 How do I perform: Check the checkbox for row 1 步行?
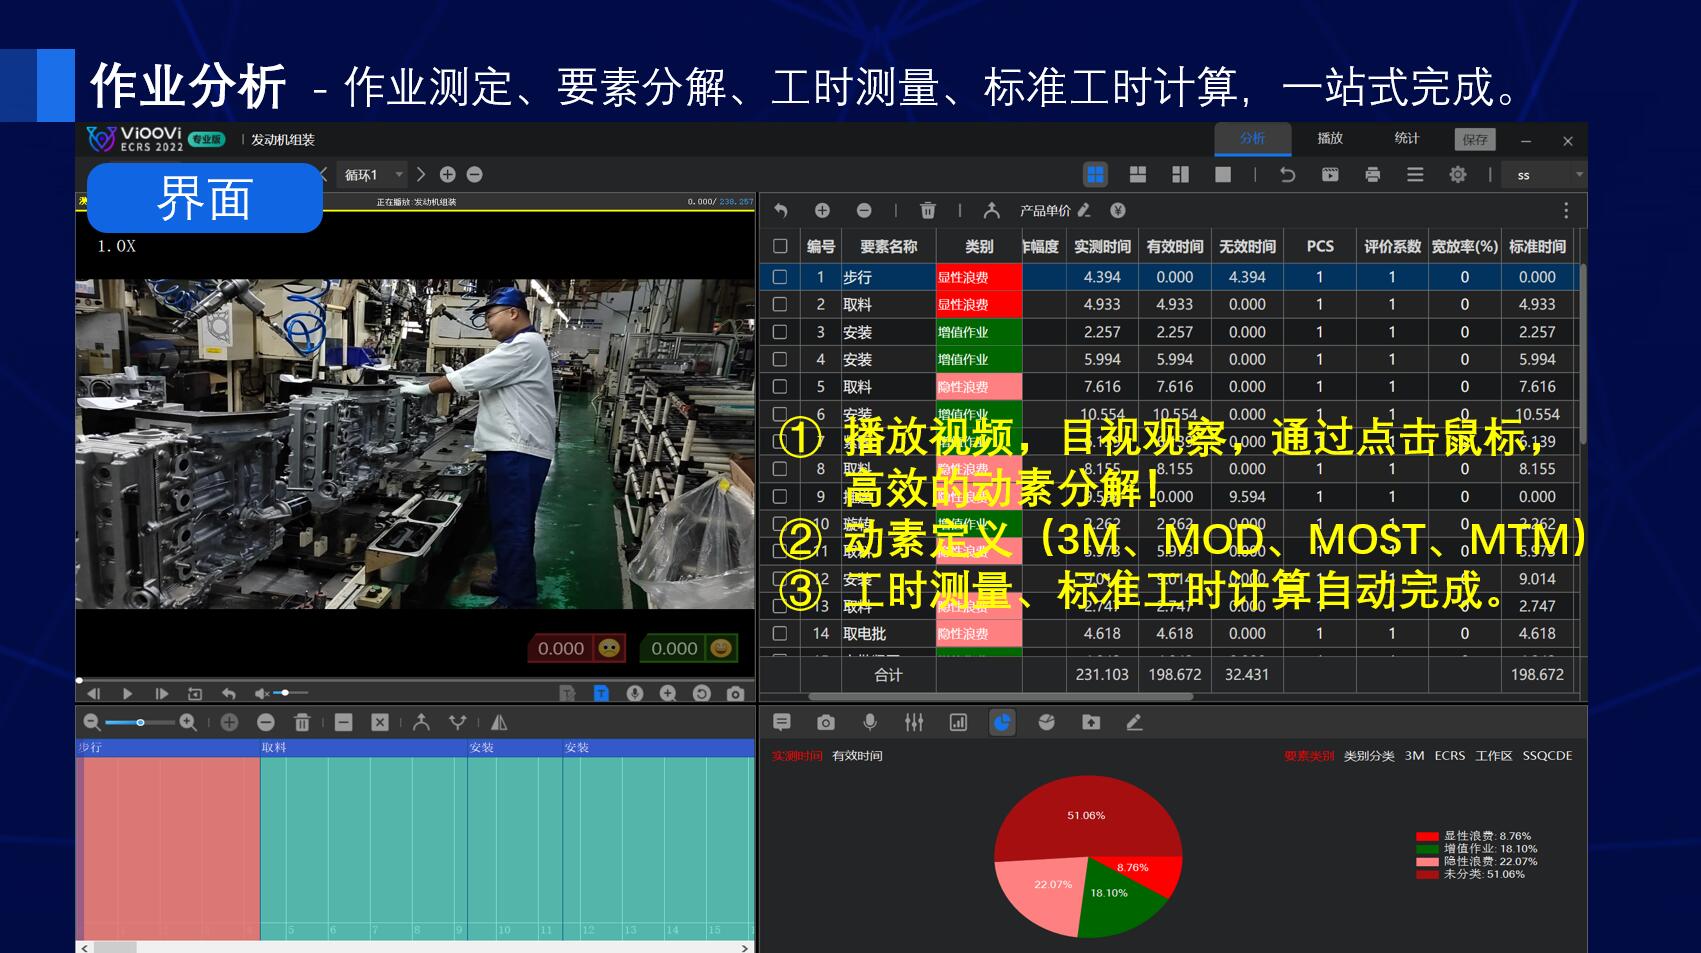pos(780,277)
